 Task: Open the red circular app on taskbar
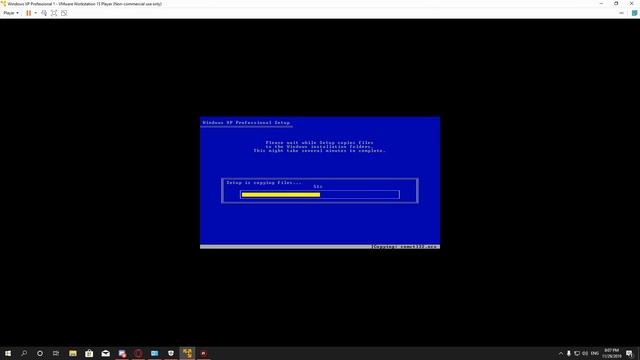[138, 353]
